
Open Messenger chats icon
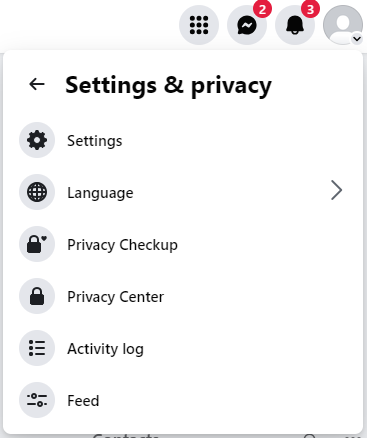click(x=247, y=25)
